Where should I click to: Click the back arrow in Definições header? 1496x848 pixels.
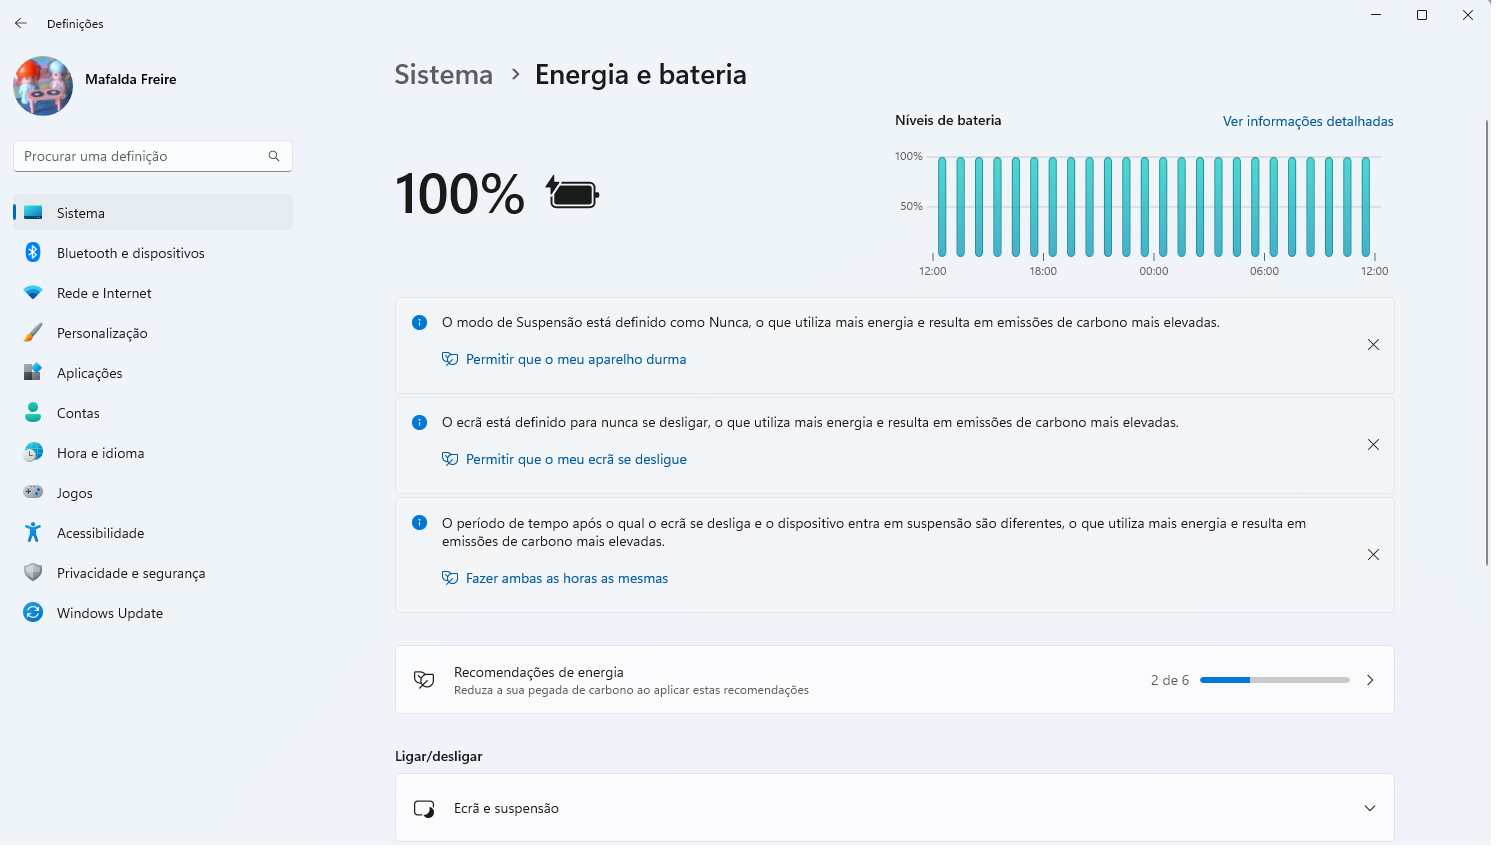(x=21, y=23)
